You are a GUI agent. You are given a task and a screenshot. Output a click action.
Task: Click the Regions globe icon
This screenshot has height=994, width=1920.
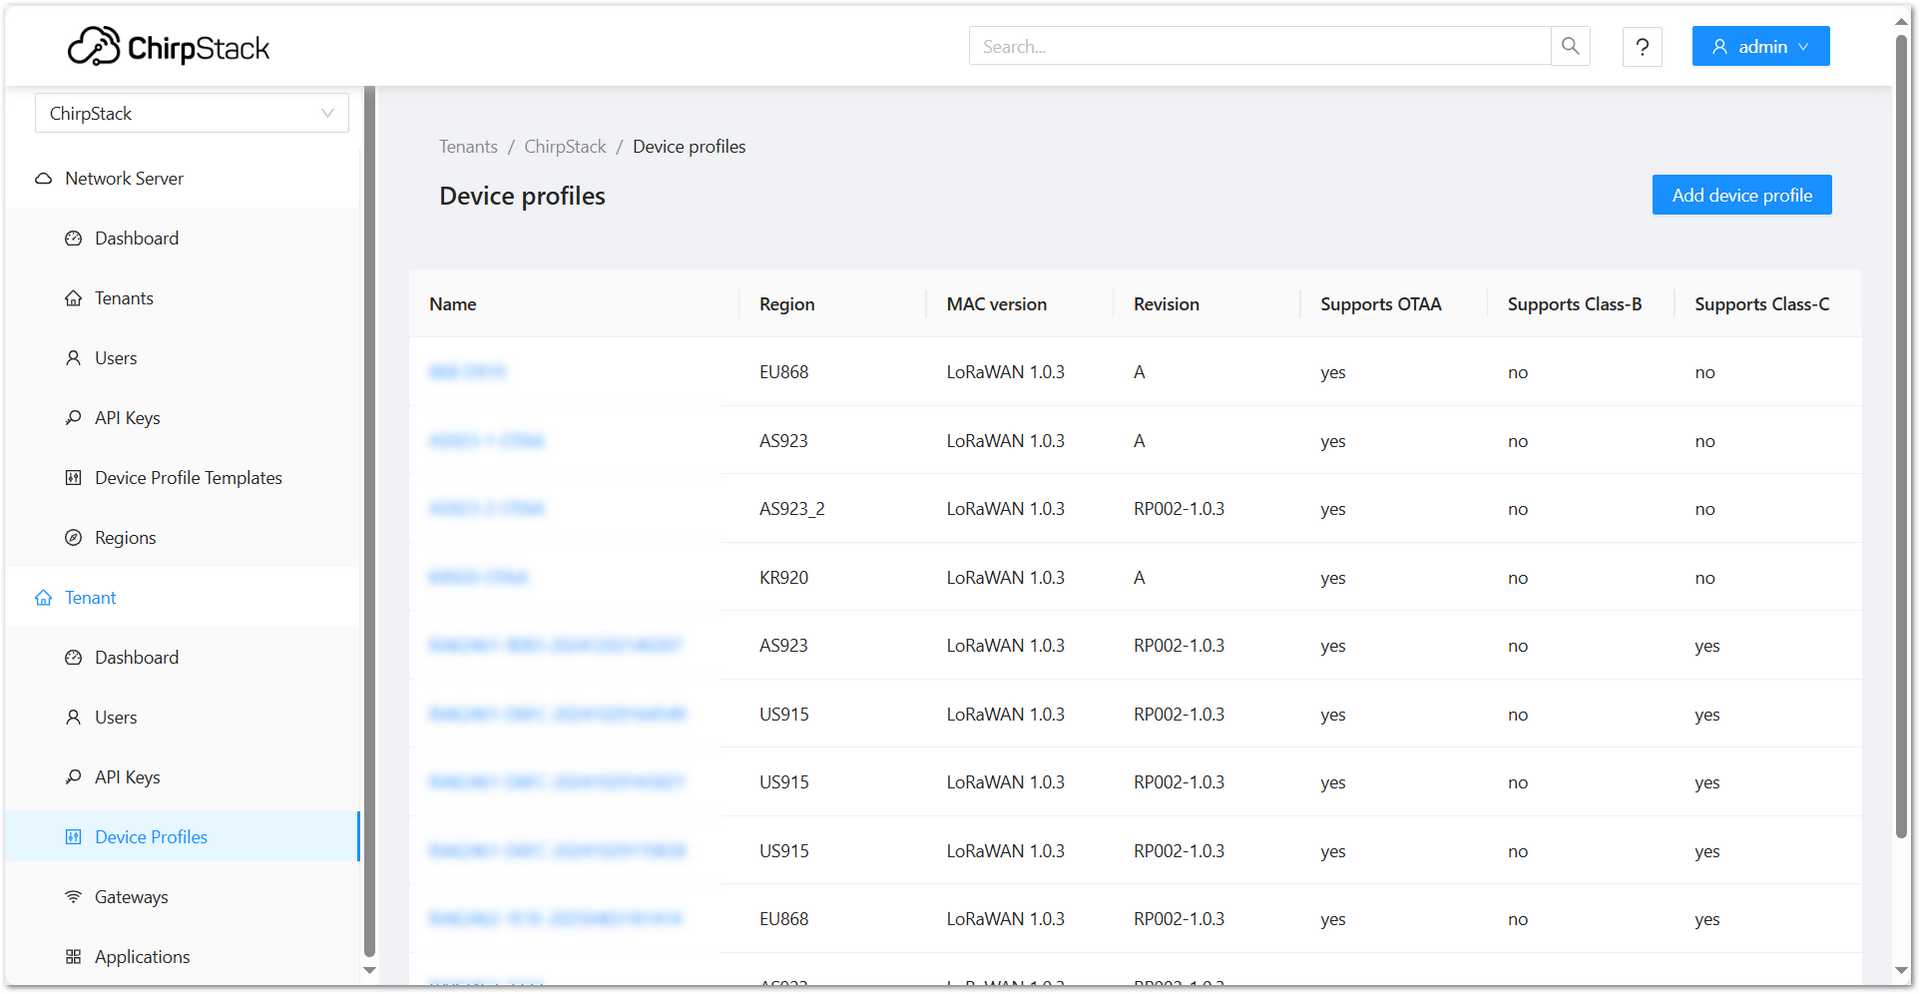73,537
